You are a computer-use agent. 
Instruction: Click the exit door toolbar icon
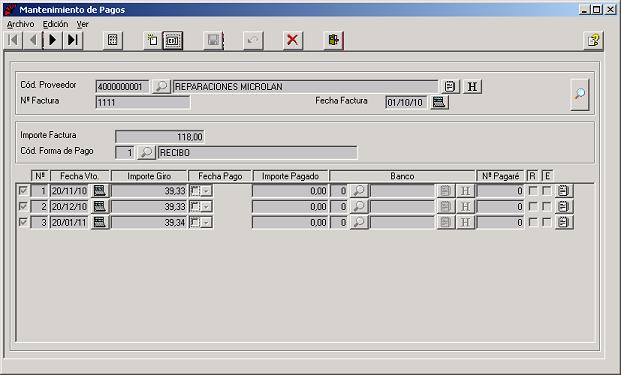pos(333,40)
